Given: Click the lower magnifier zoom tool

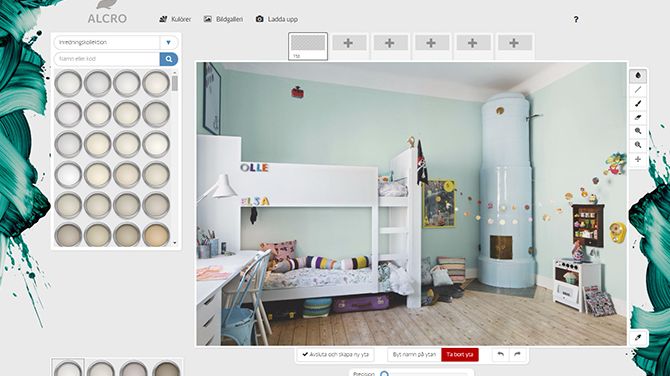Looking at the screenshot, I should (638, 145).
